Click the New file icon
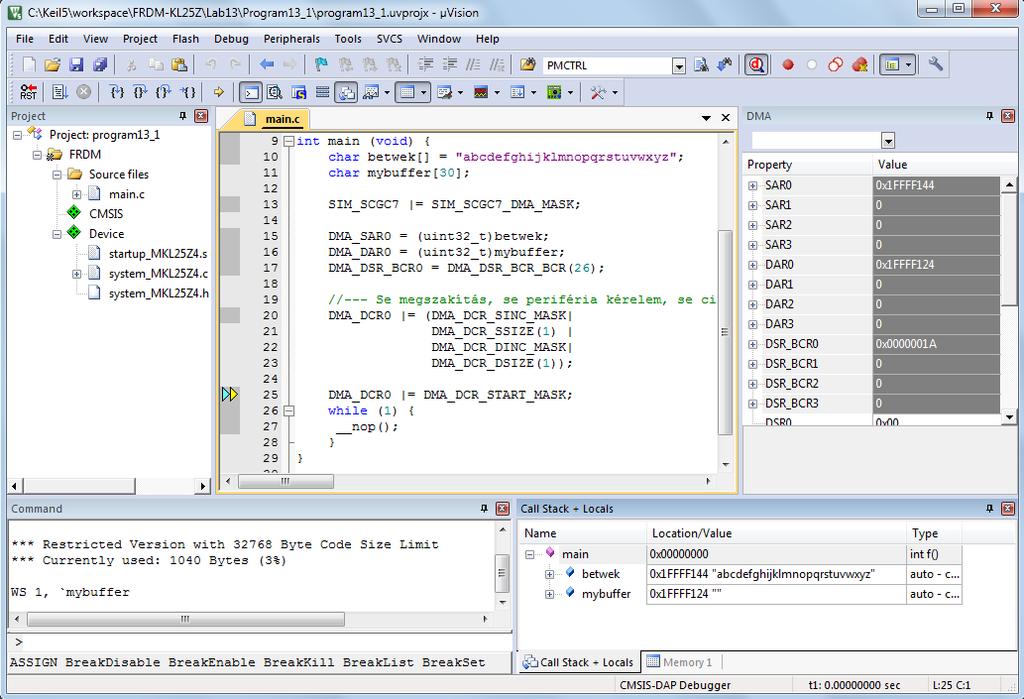Image resolution: width=1024 pixels, height=699 pixels. tap(29, 65)
